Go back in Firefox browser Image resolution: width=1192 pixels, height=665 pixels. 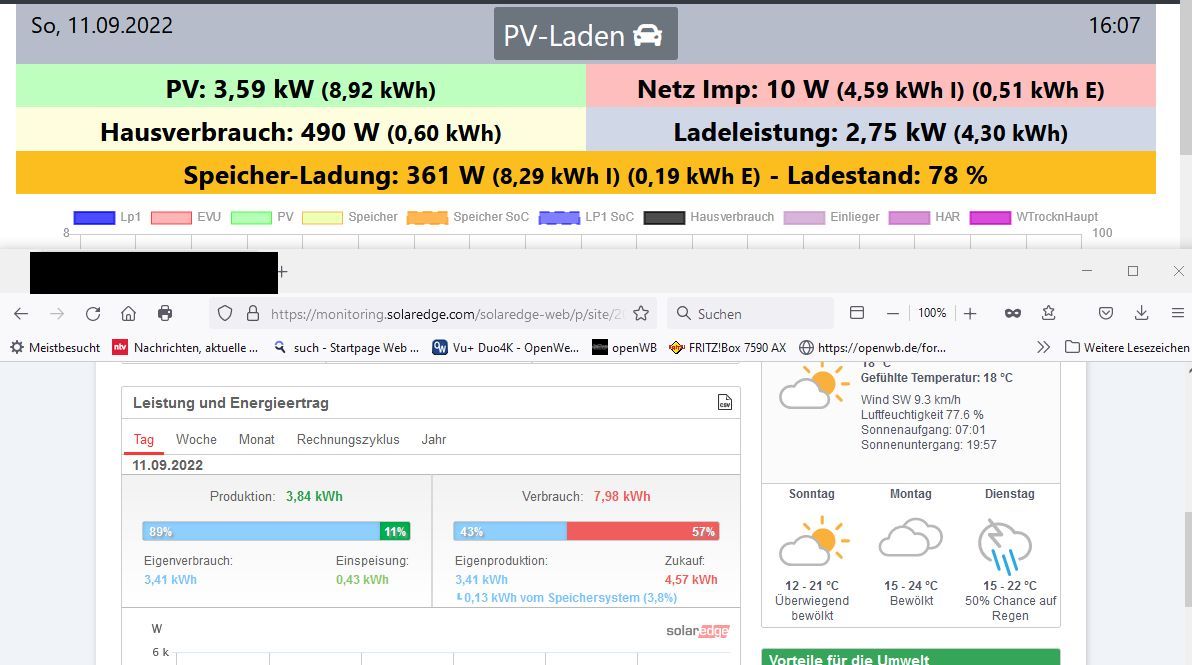point(21,314)
